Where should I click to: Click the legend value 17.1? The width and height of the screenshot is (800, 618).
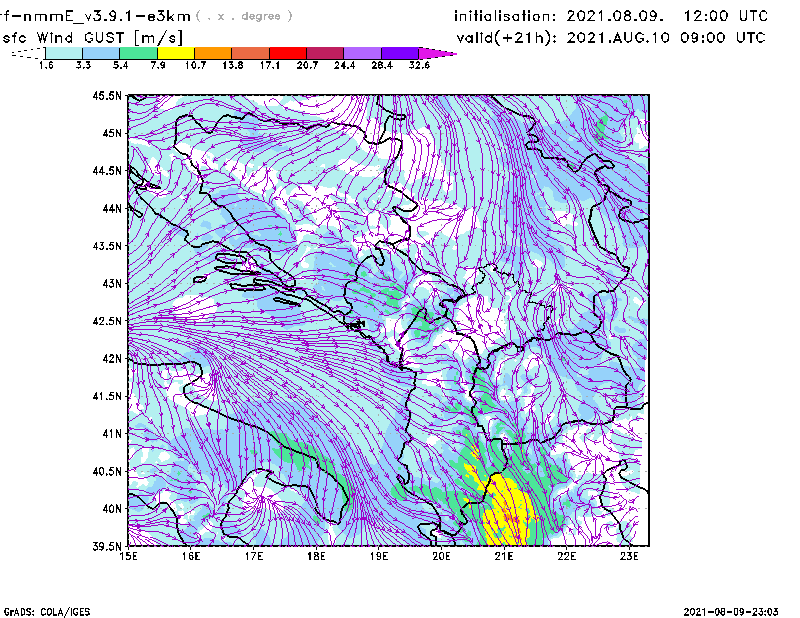(270, 65)
